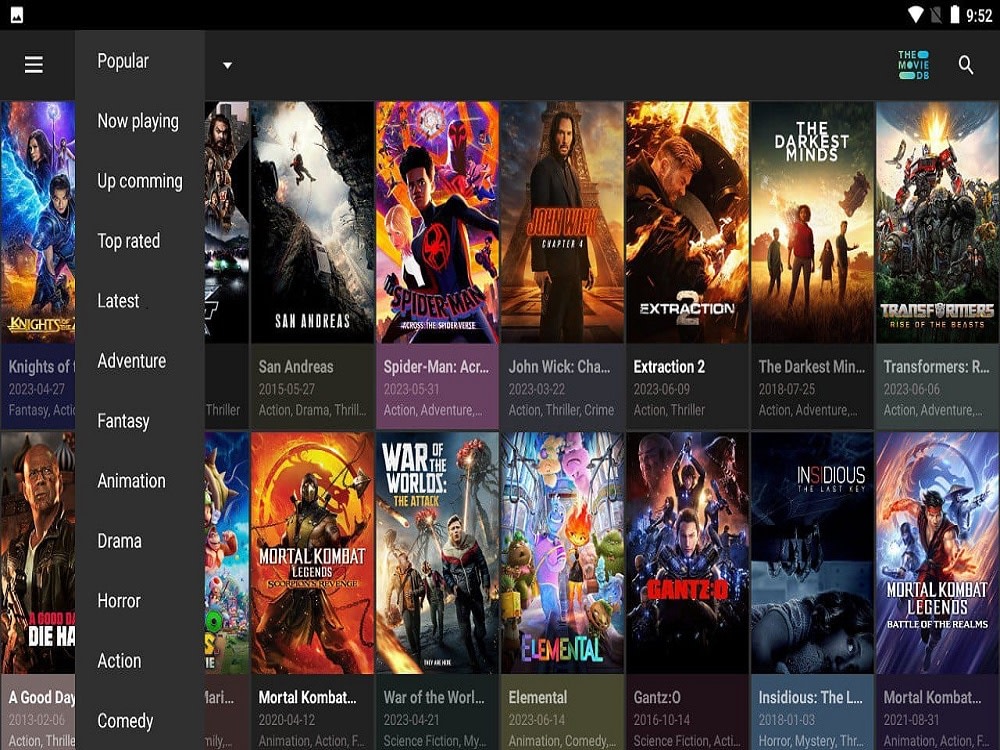Image resolution: width=1000 pixels, height=750 pixels.
Task: Click the release date 2023-06-06
Action: pos(911,389)
